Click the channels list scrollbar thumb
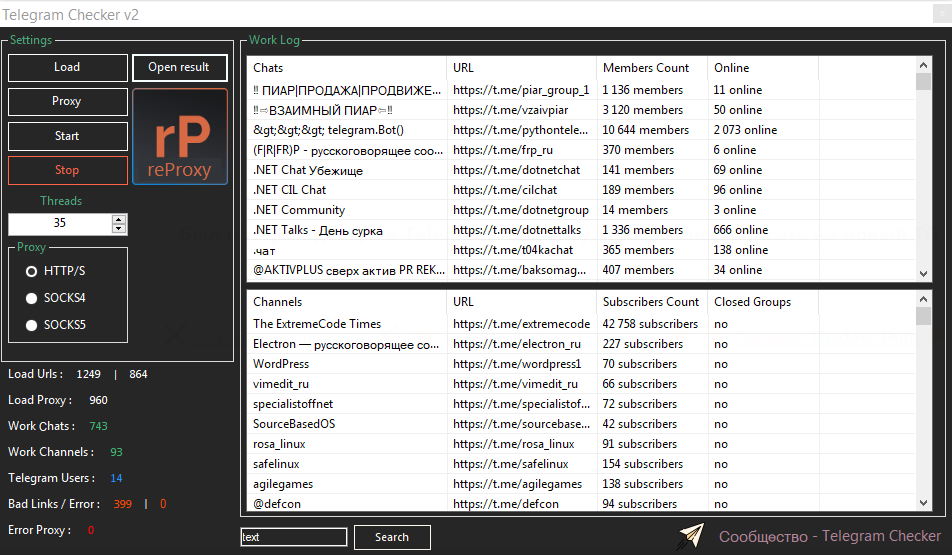The image size is (952, 555). 923,316
